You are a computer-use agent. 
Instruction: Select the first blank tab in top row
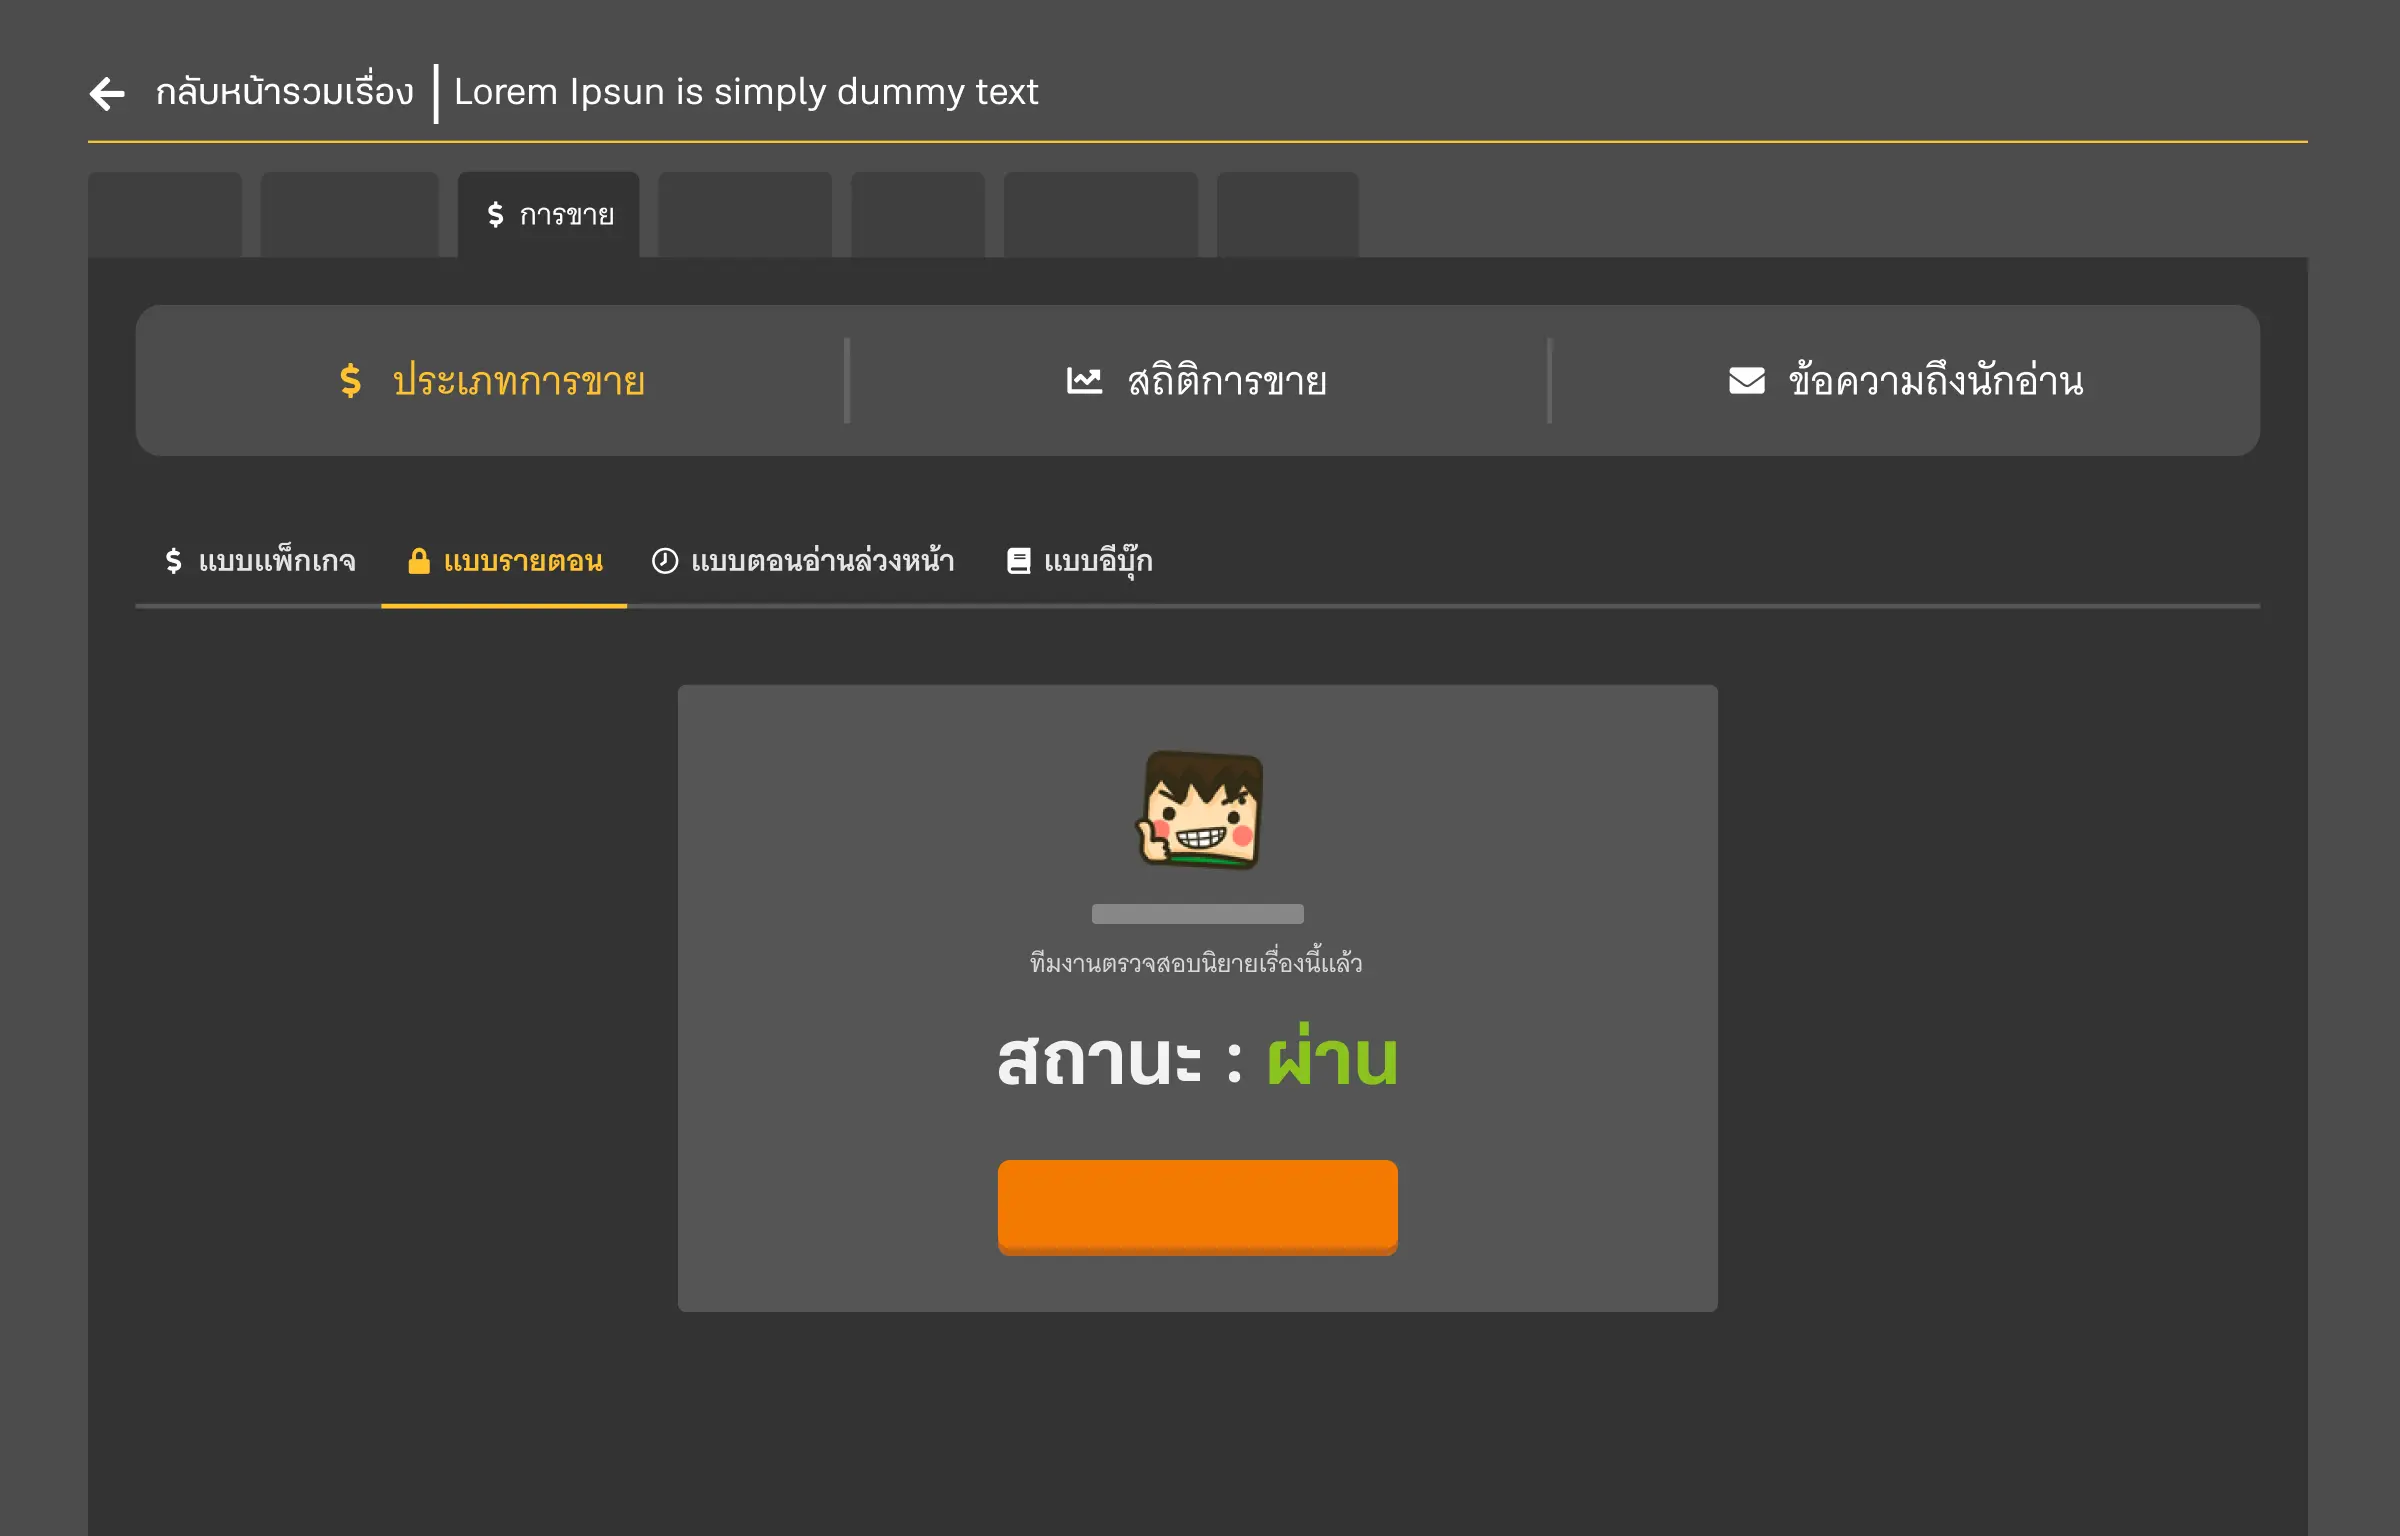pyautogui.click(x=165, y=214)
